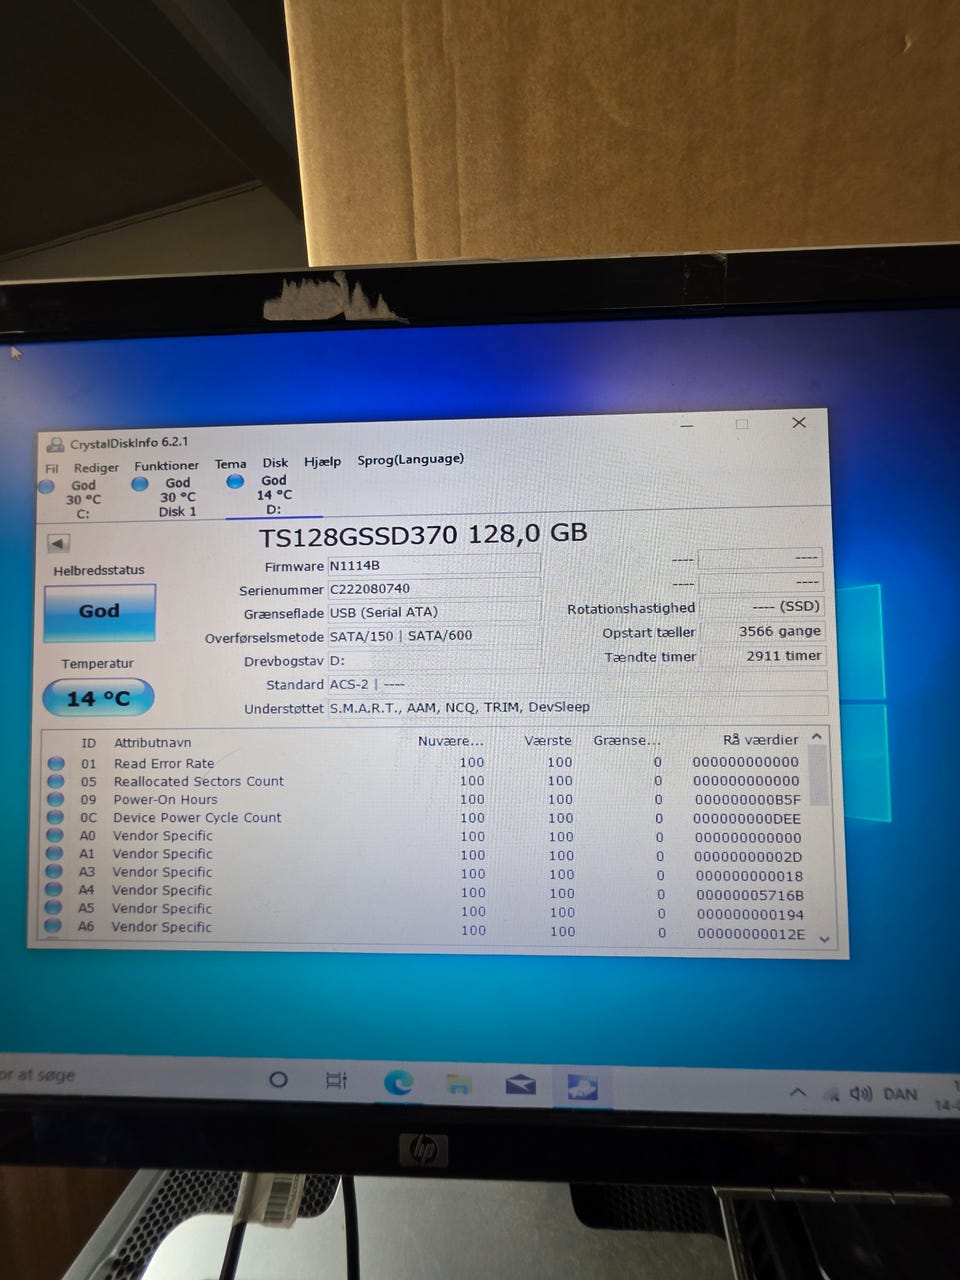Click raw value 000000000B5F
960x1280 pixels.
pyautogui.click(x=748, y=800)
